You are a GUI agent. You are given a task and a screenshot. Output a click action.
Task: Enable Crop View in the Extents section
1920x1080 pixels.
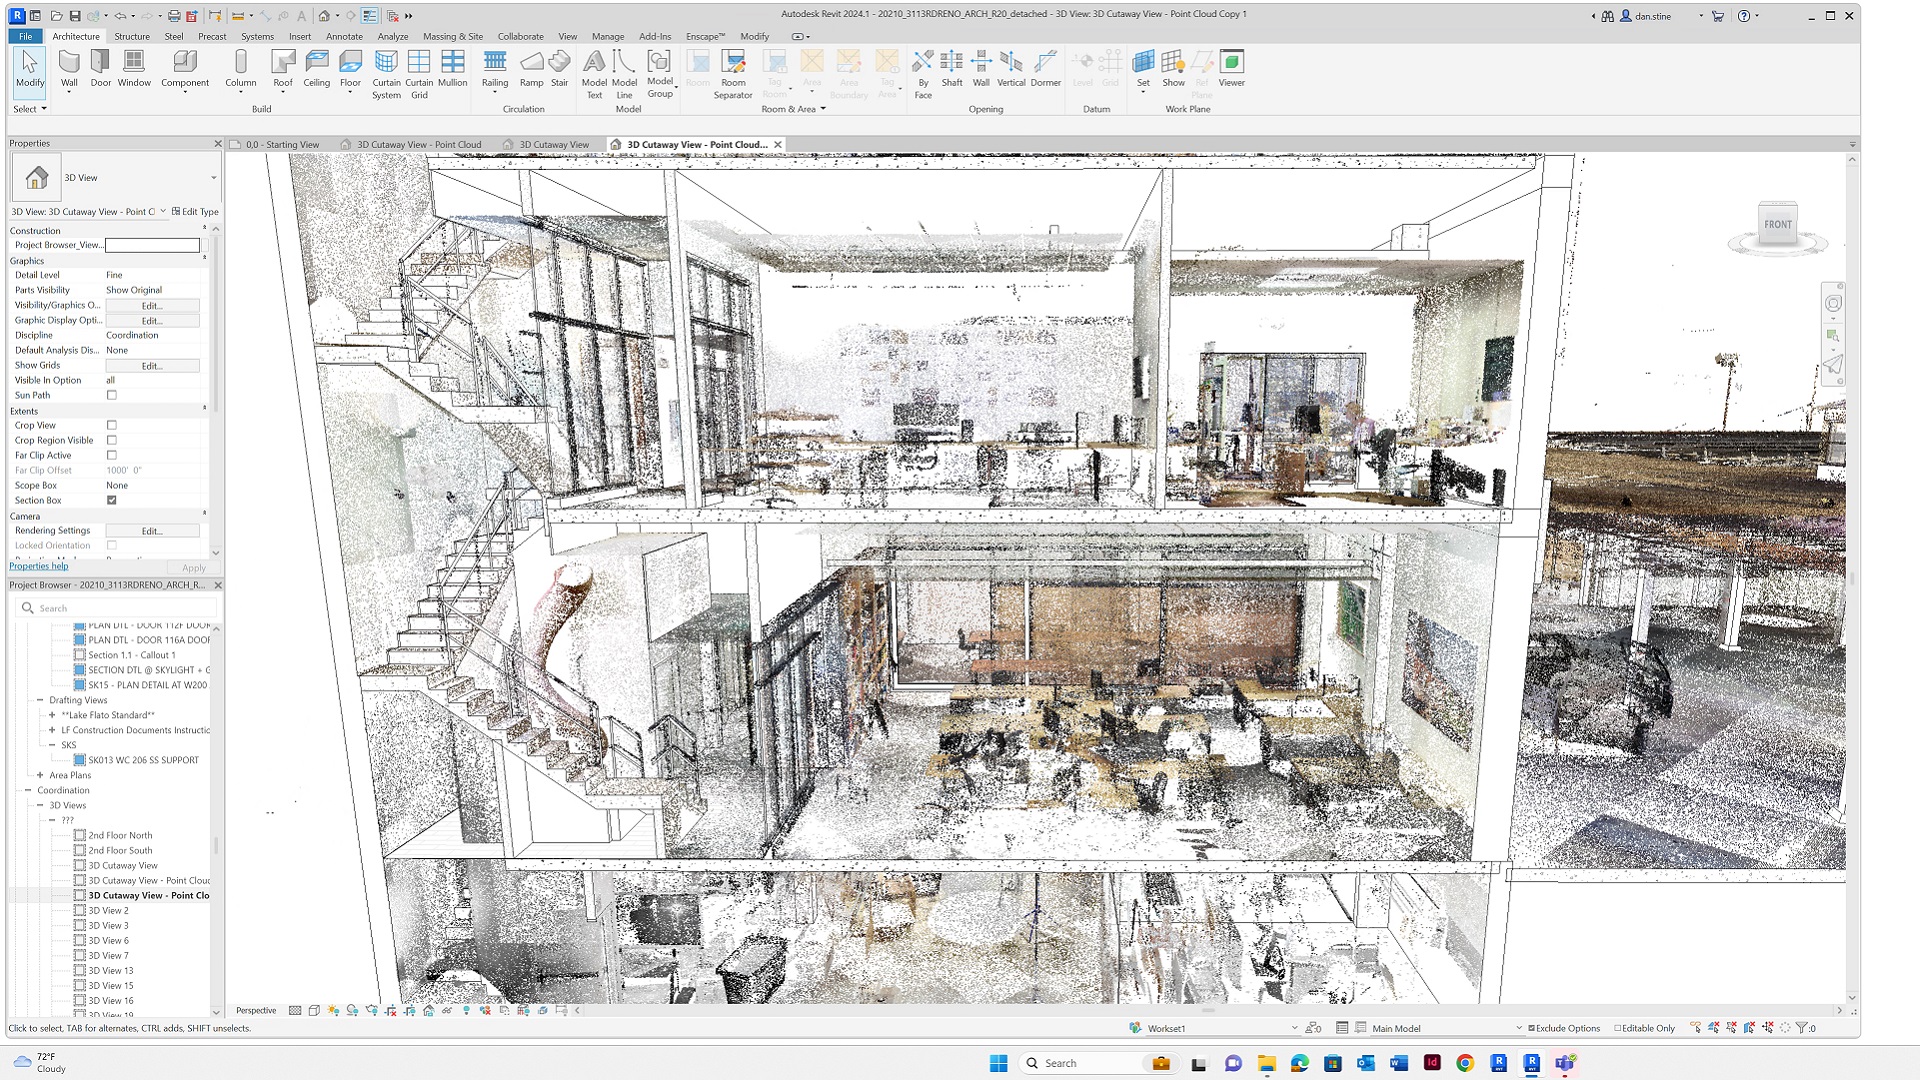(x=112, y=425)
